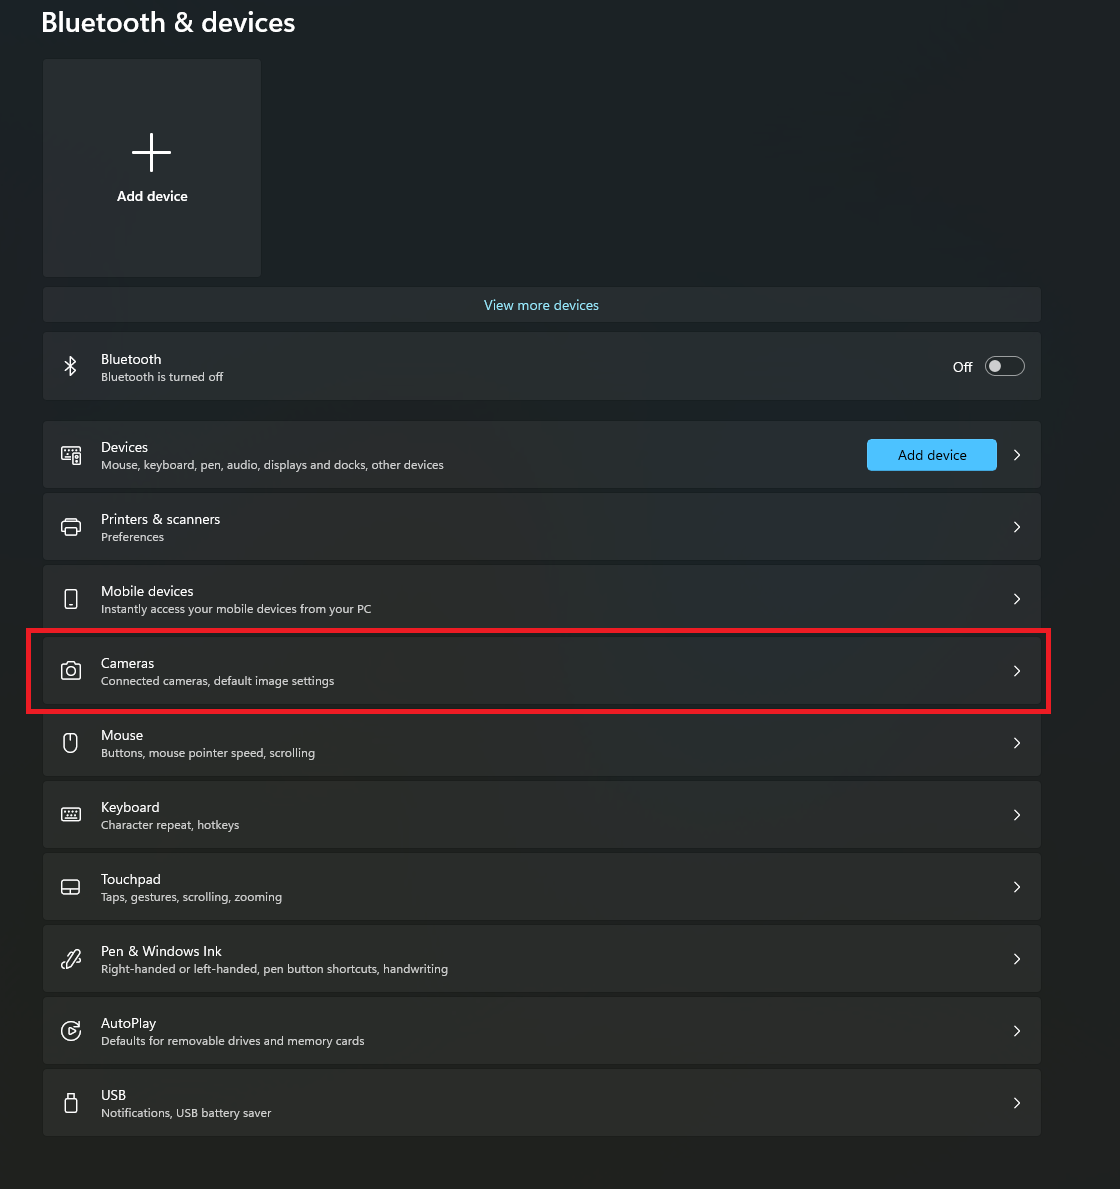Click the Printers & scanners printer icon
The height and width of the screenshot is (1189, 1120).
click(x=71, y=527)
